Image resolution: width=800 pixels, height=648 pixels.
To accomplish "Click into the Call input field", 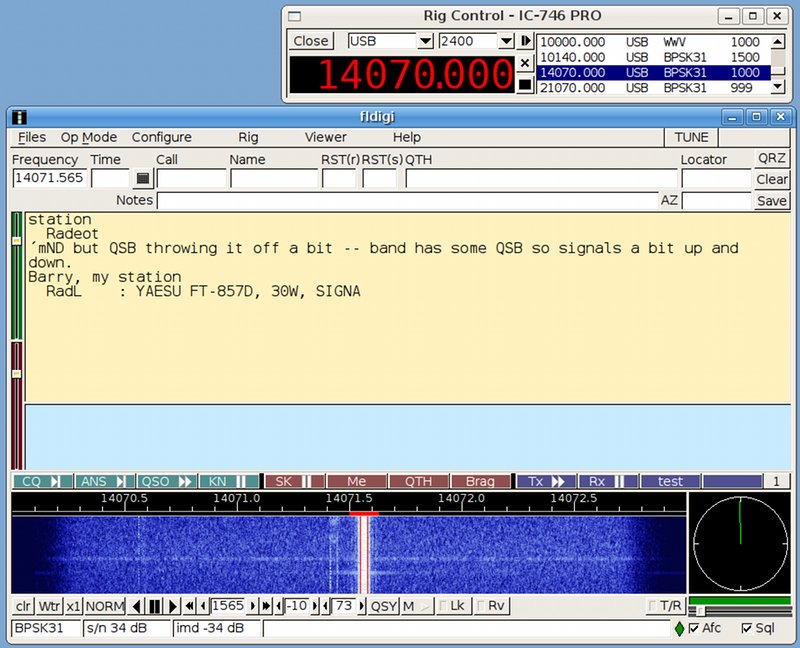I will pos(191,179).
